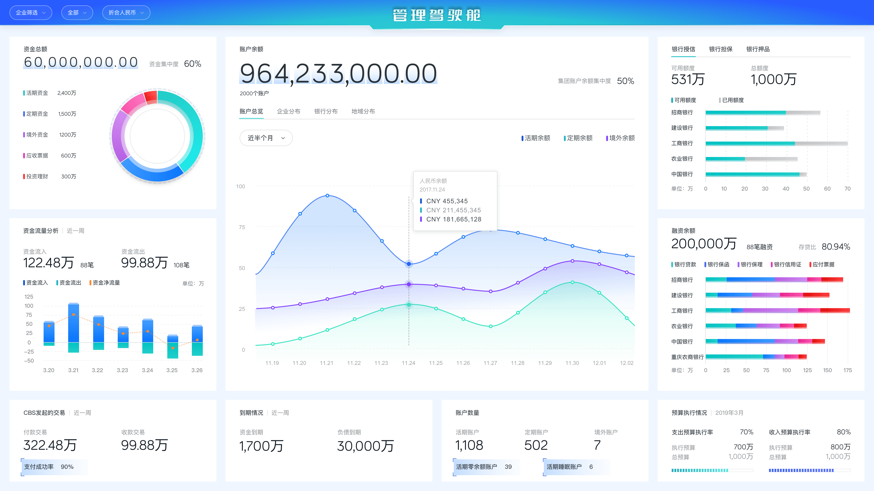874x491 pixels.
Task: Switch to the 银行担保 tab
Action: pyautogui.click(x=720, y=49)
